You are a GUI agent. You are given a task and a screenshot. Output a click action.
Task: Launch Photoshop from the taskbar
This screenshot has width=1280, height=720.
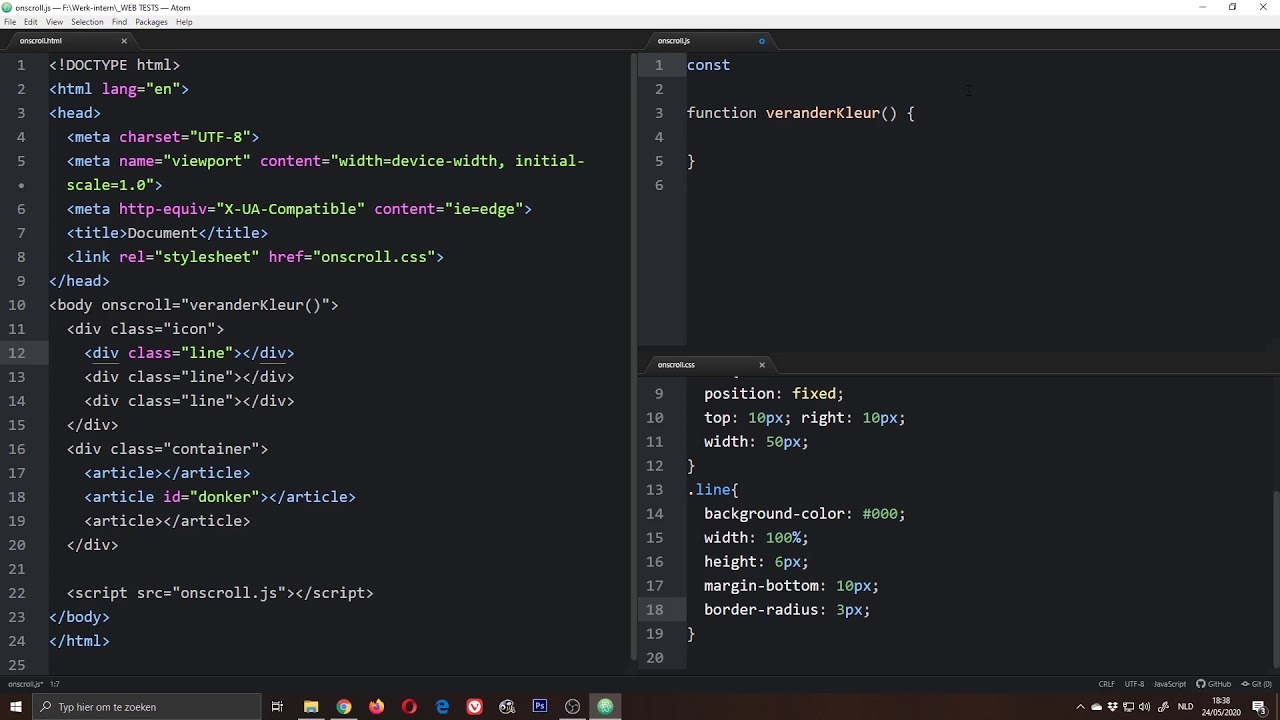pyautogui.click(x=540, y=707)
